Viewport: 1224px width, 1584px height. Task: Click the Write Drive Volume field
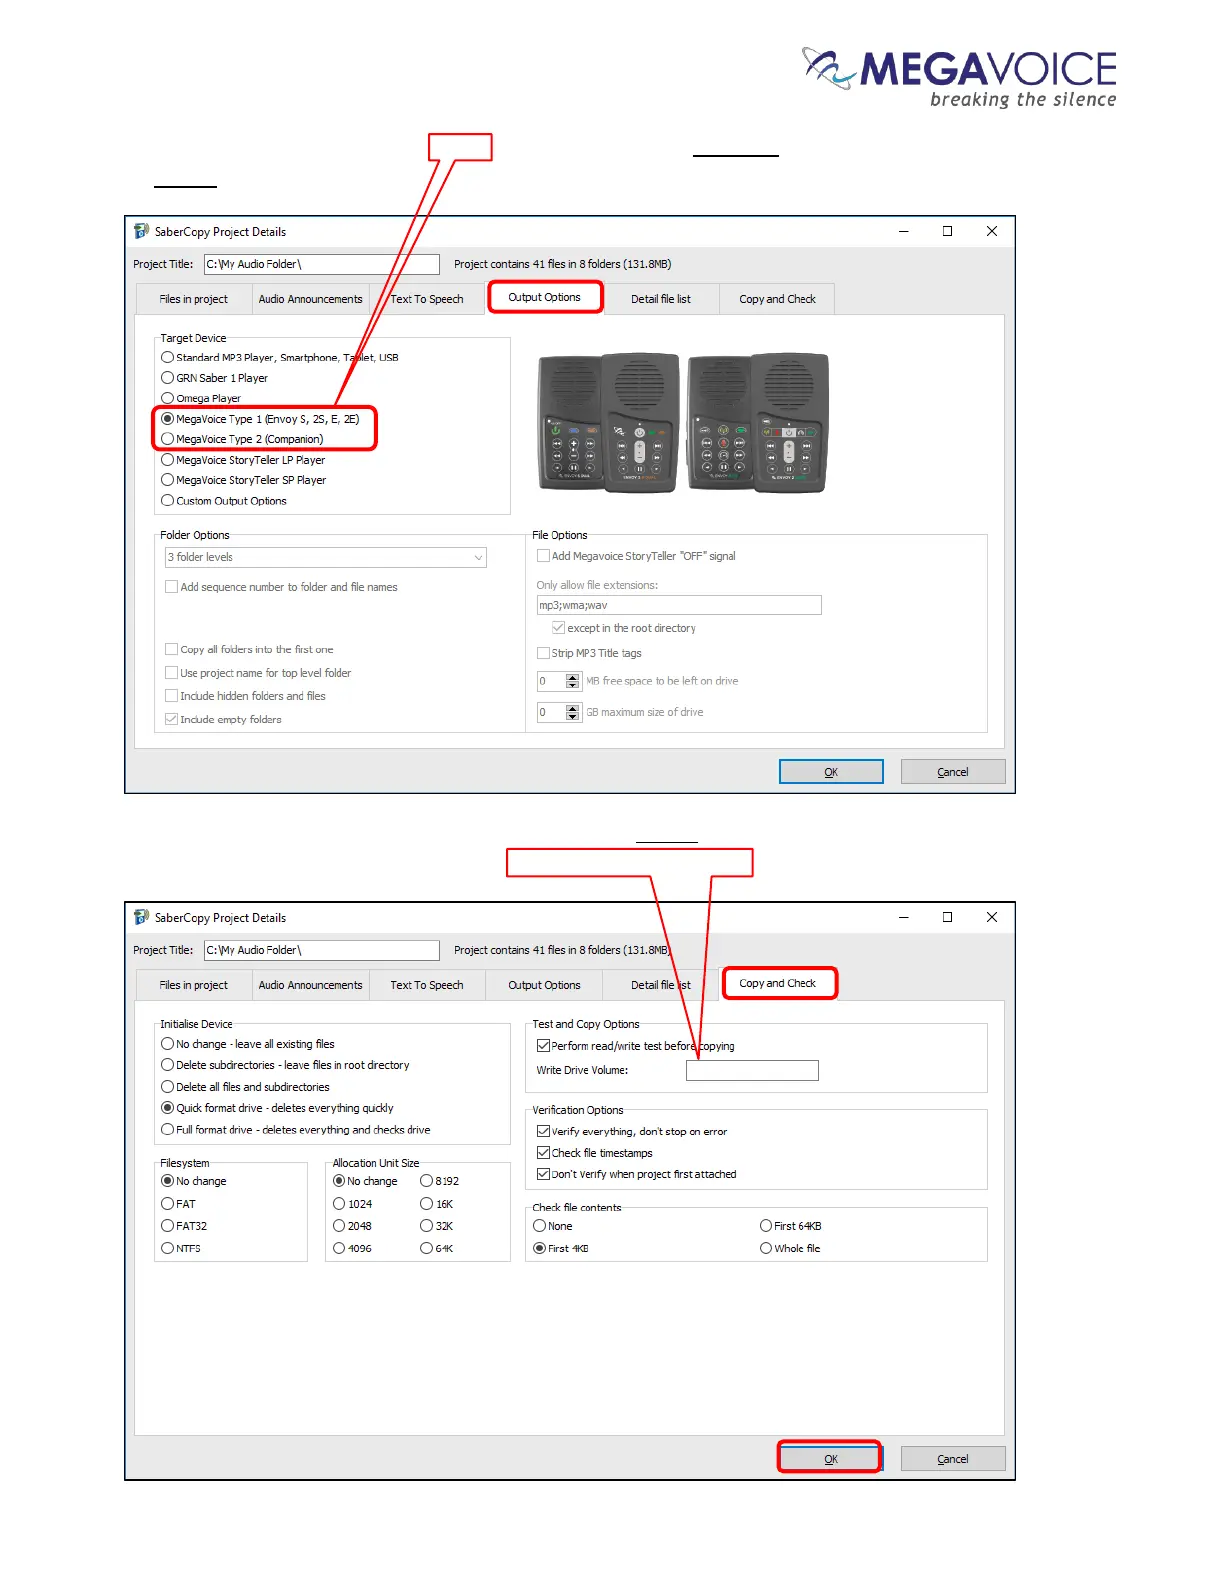(752, 1070)
